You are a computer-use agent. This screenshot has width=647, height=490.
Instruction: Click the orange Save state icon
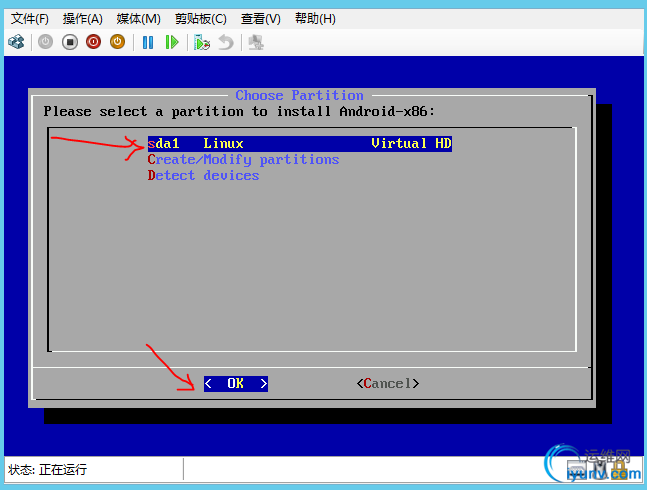pos(118,42)
